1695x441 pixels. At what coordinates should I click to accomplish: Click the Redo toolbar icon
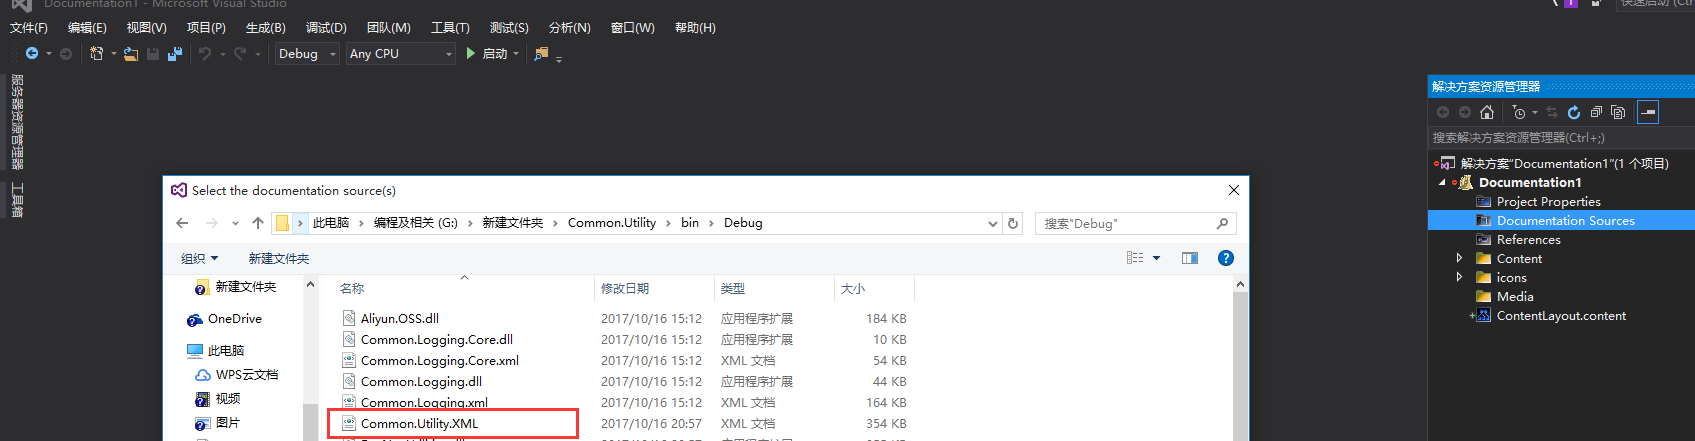(x=240, y=54)
